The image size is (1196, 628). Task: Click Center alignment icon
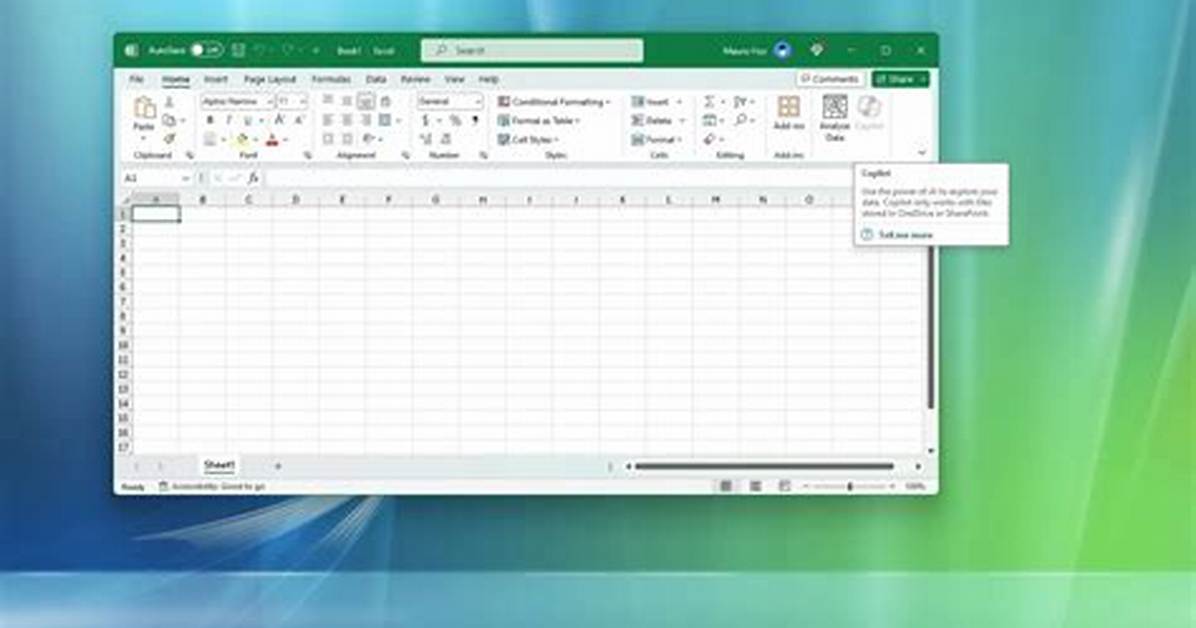(347, 121)
